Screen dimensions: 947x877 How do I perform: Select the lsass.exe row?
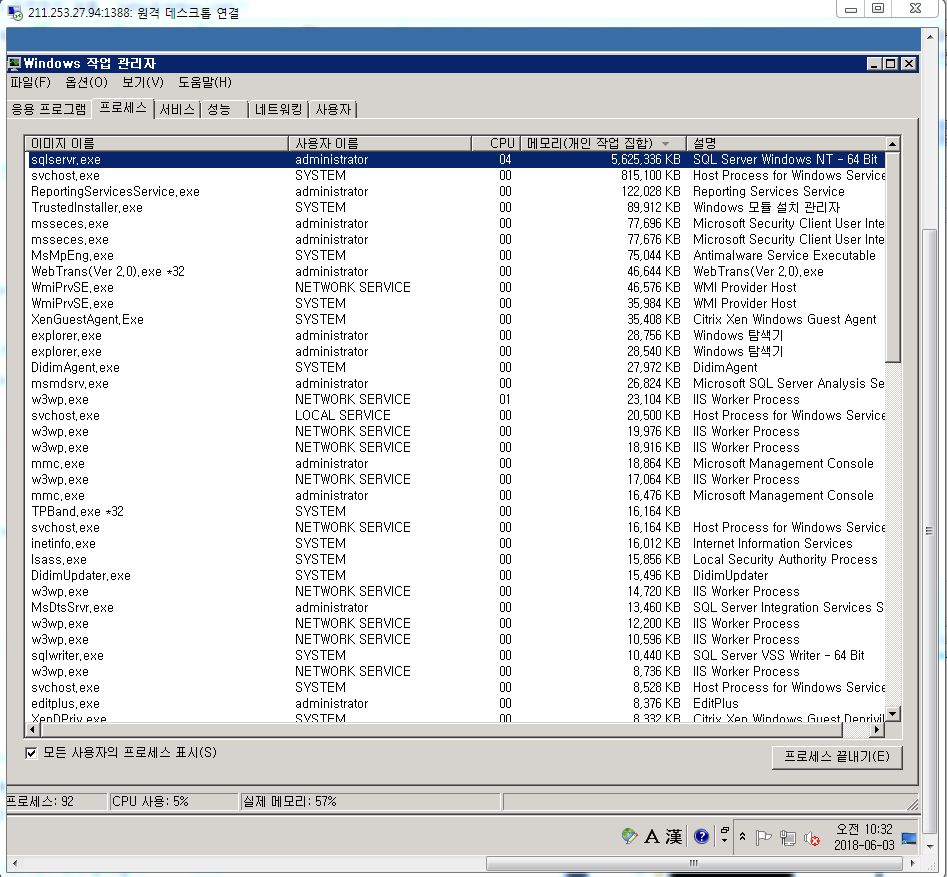[457, 559]
